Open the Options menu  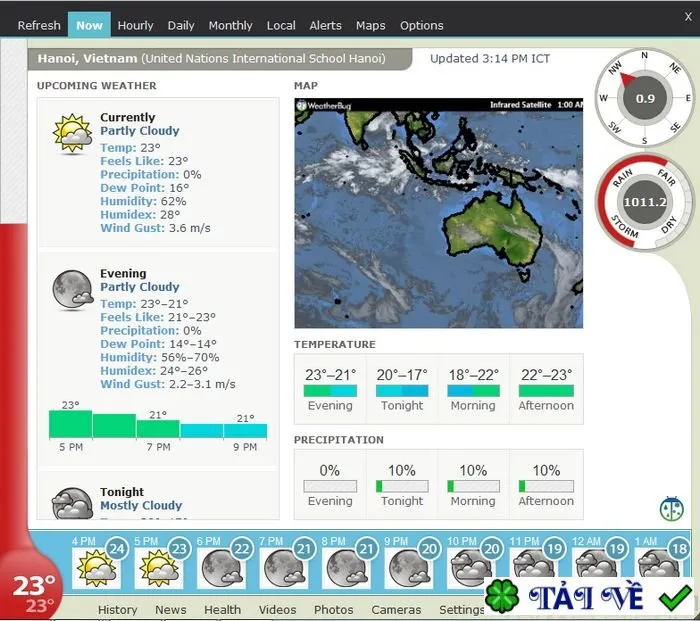421,25
